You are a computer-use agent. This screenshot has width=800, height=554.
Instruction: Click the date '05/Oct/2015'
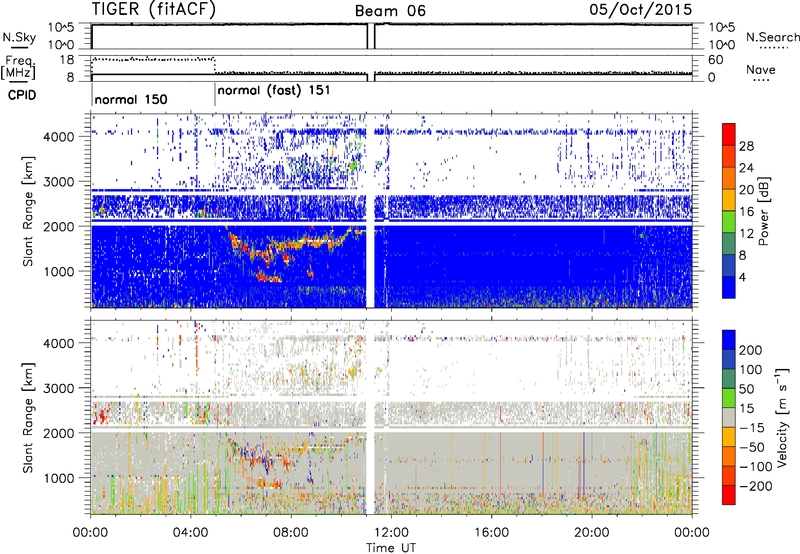click(641, 10)
